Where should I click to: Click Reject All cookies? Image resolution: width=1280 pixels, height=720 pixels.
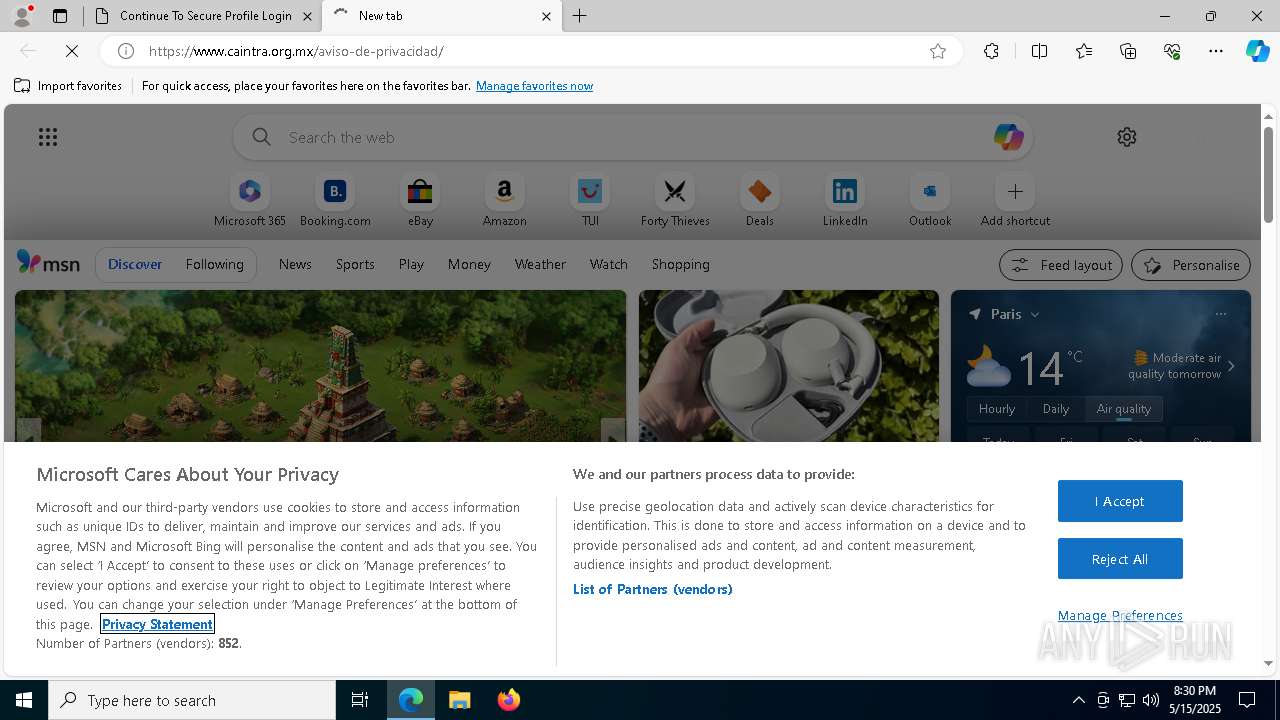tap(1120, 559)
